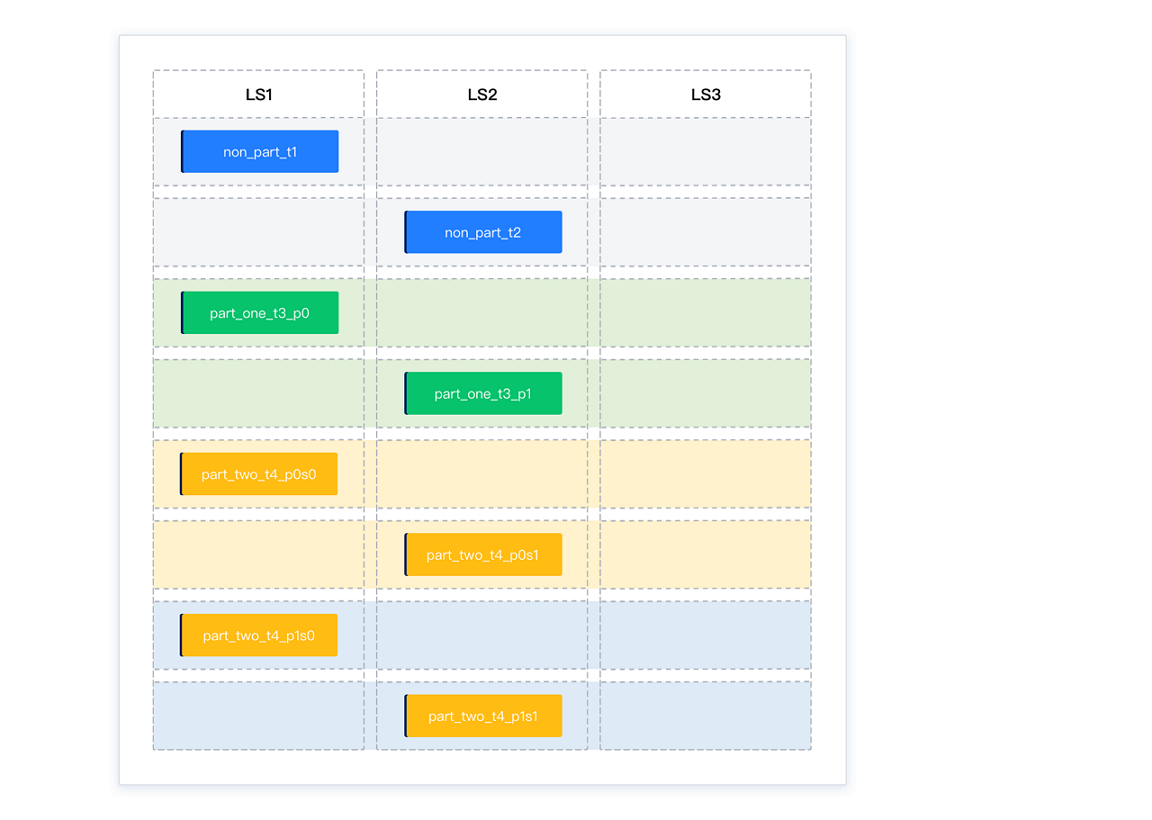Screen dimensions: 1152x820
Task: Click the LS3 column header
Action: click(705, 95)
